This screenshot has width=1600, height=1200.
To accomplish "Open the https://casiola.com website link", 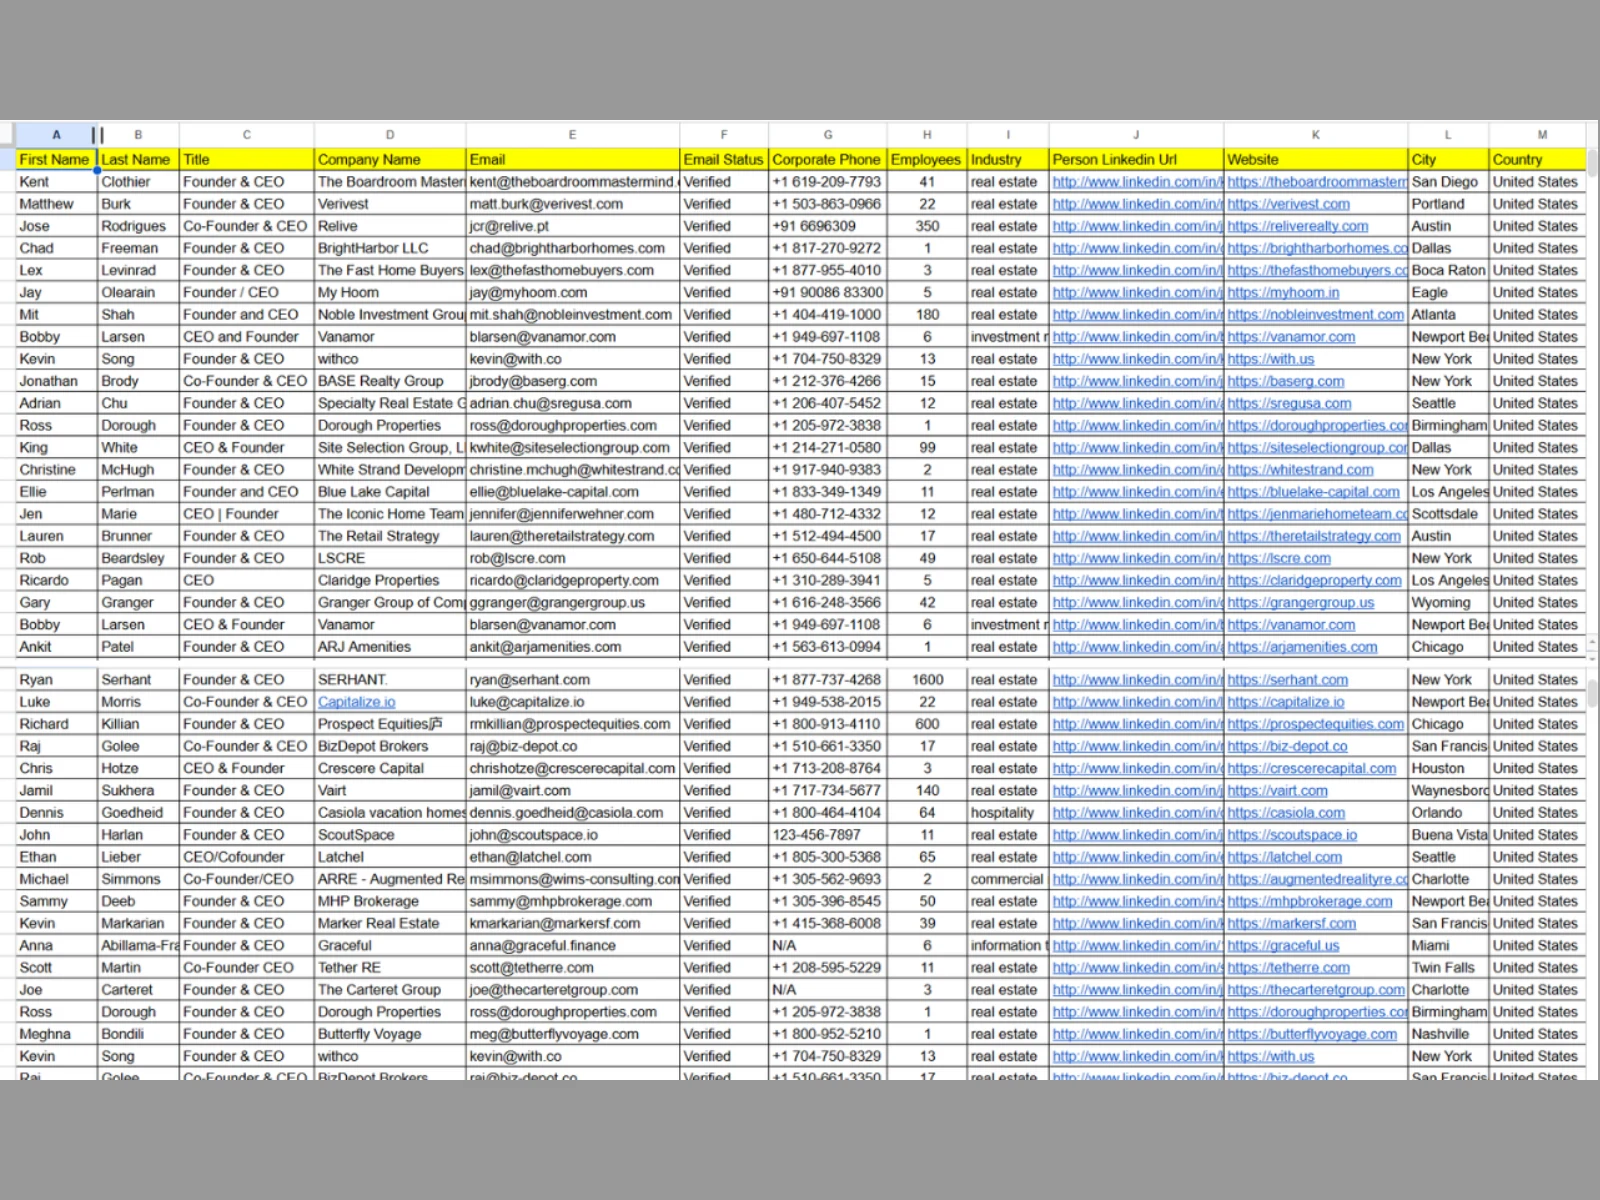I will [x=1286, y=813].
